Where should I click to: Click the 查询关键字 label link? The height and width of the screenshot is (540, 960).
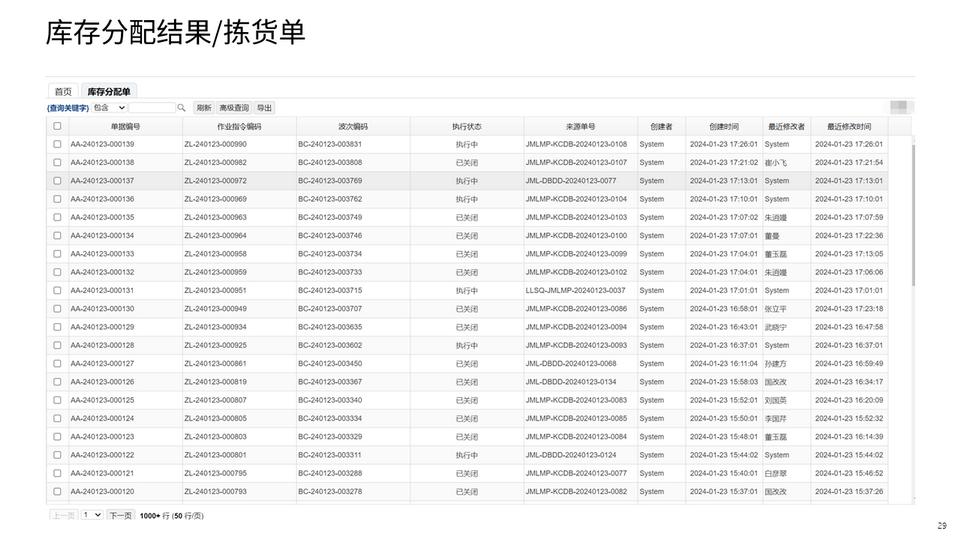68,108
